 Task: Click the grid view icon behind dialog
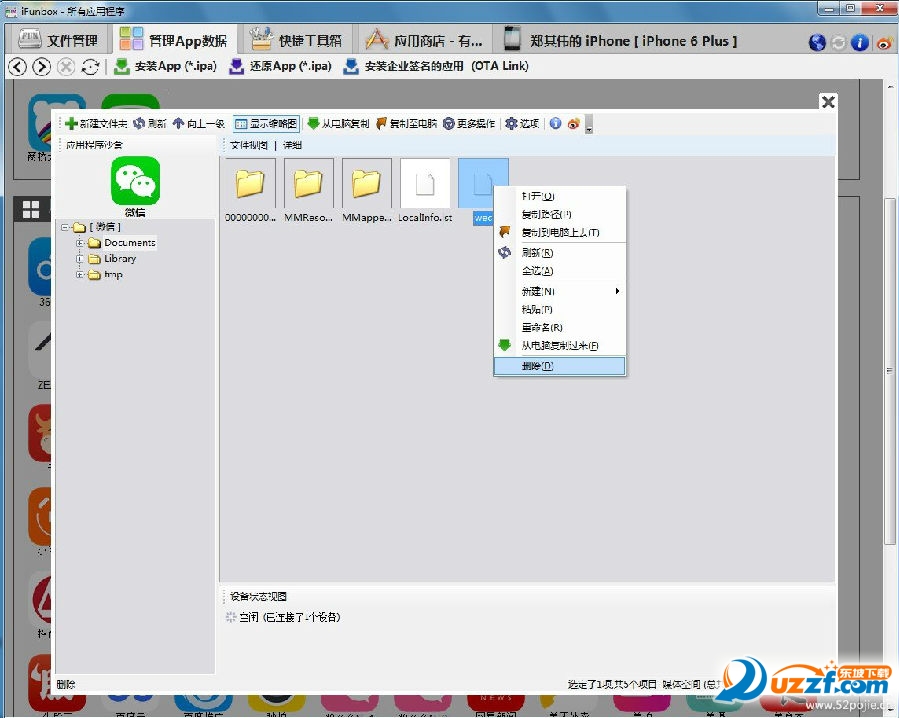(31, 210)
